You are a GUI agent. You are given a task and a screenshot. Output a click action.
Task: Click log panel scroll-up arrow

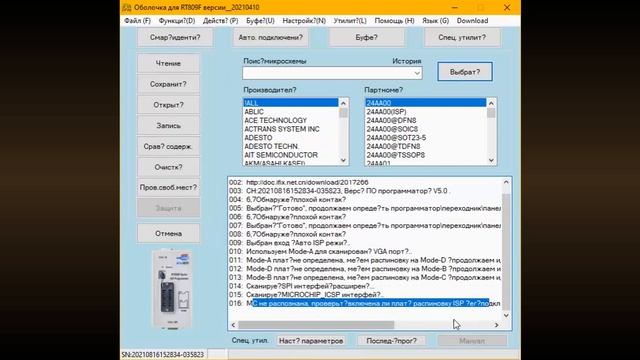click(506, 182)
